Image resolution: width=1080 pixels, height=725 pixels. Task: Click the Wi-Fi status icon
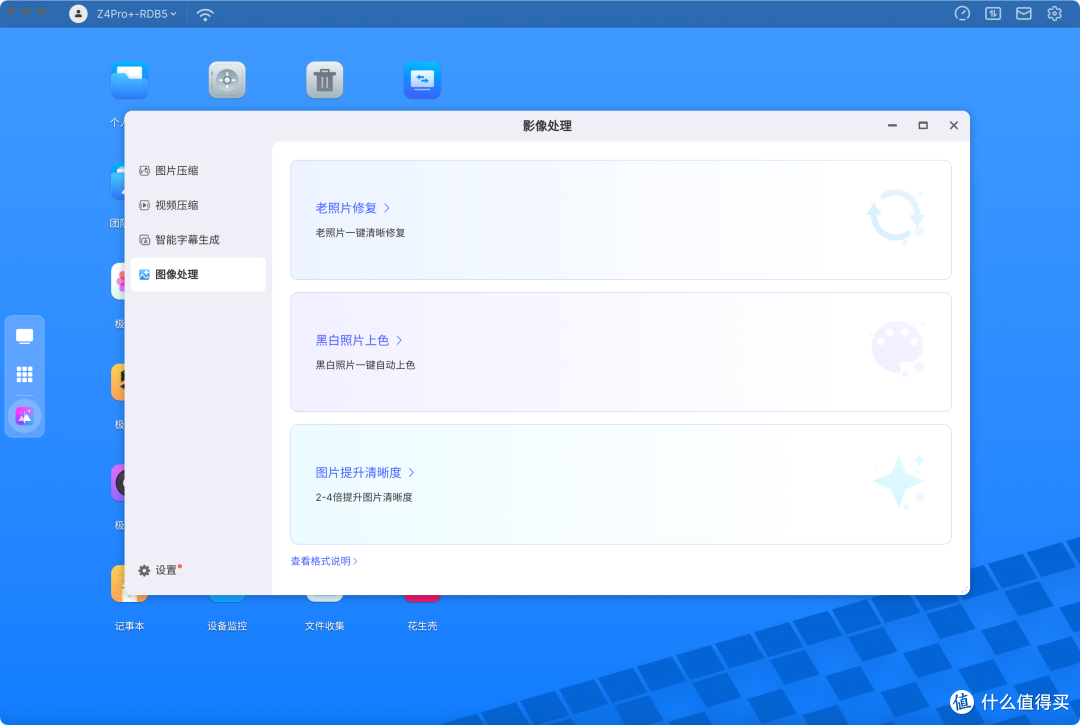click(x=205, y=14)
